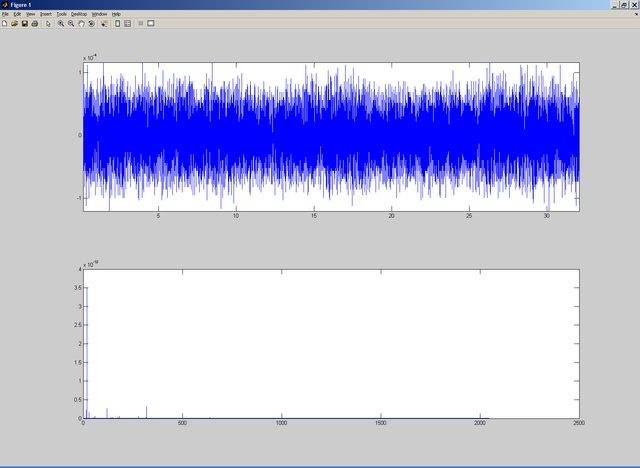The height and width of the screenshot is (468, 640).
Task: Open the Help menu
Action: point(116,14)
